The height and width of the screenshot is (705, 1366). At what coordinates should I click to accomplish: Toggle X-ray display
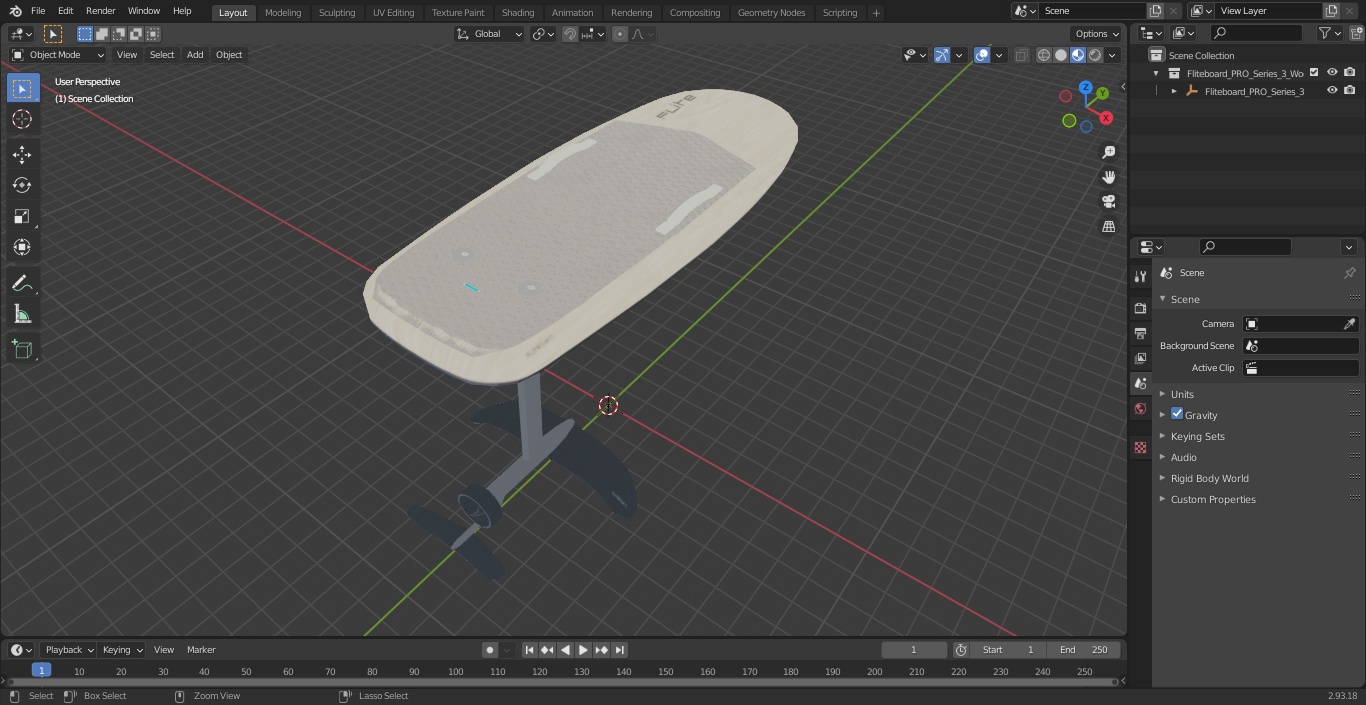point(1021,55)
